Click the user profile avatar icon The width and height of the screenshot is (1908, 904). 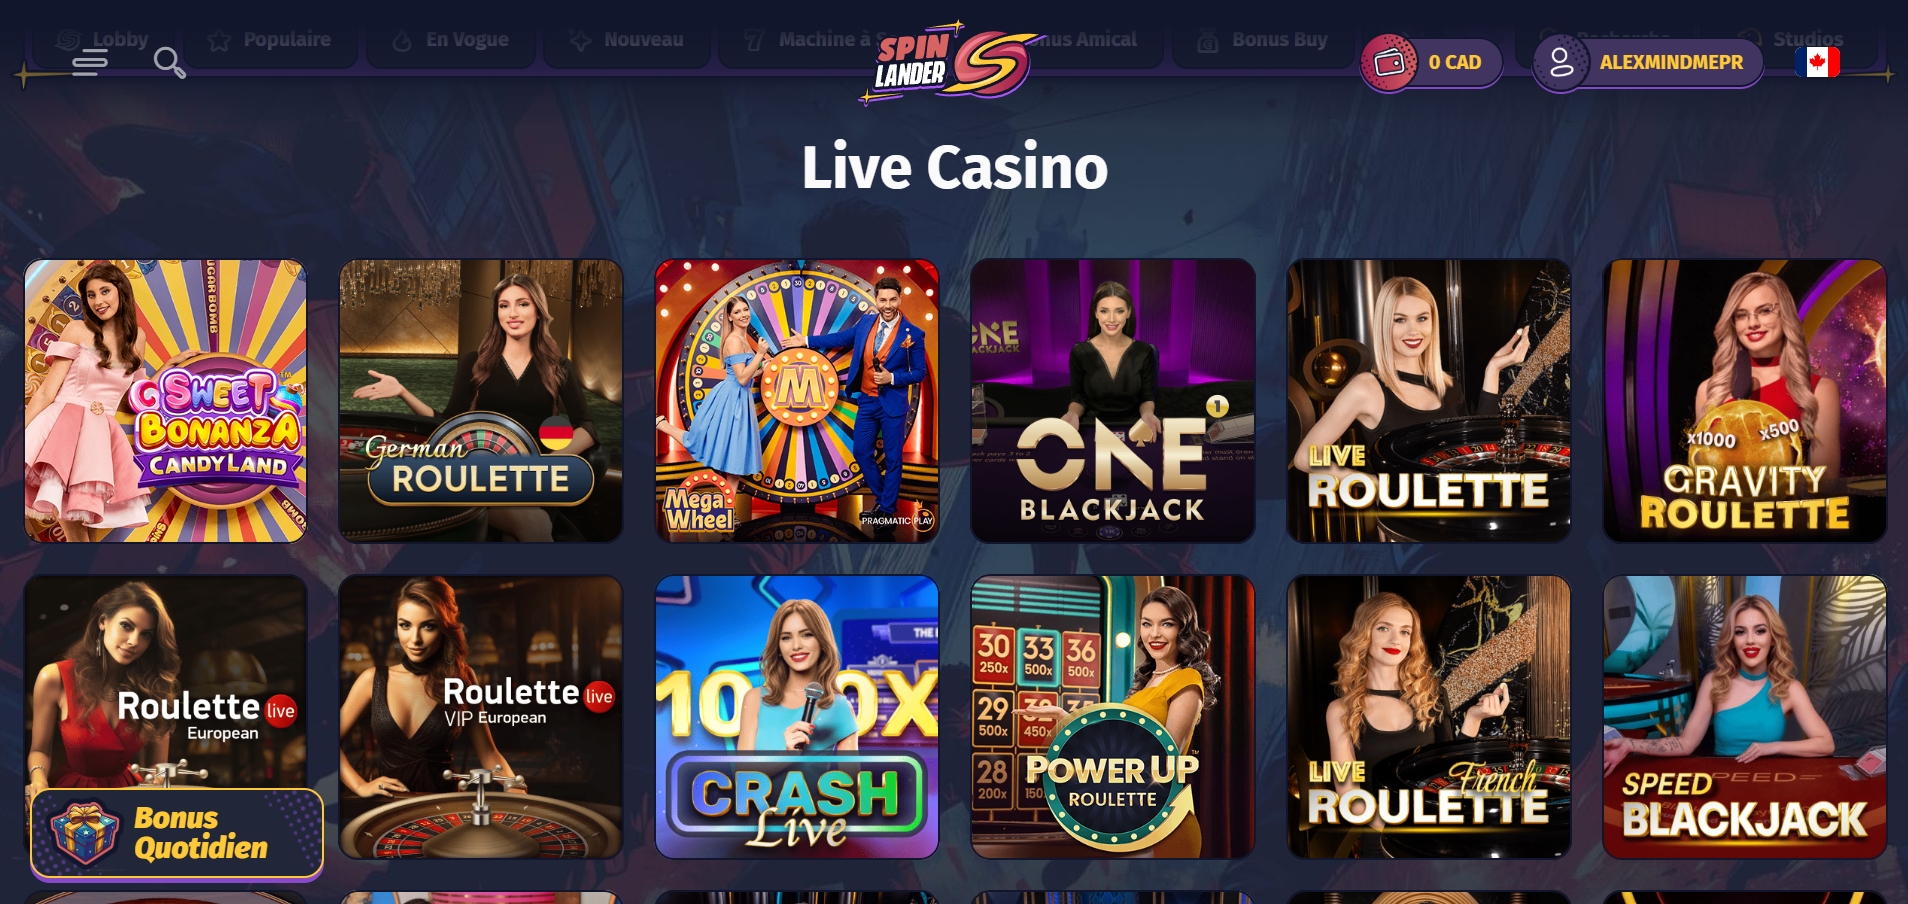[x=1561, y=63]
